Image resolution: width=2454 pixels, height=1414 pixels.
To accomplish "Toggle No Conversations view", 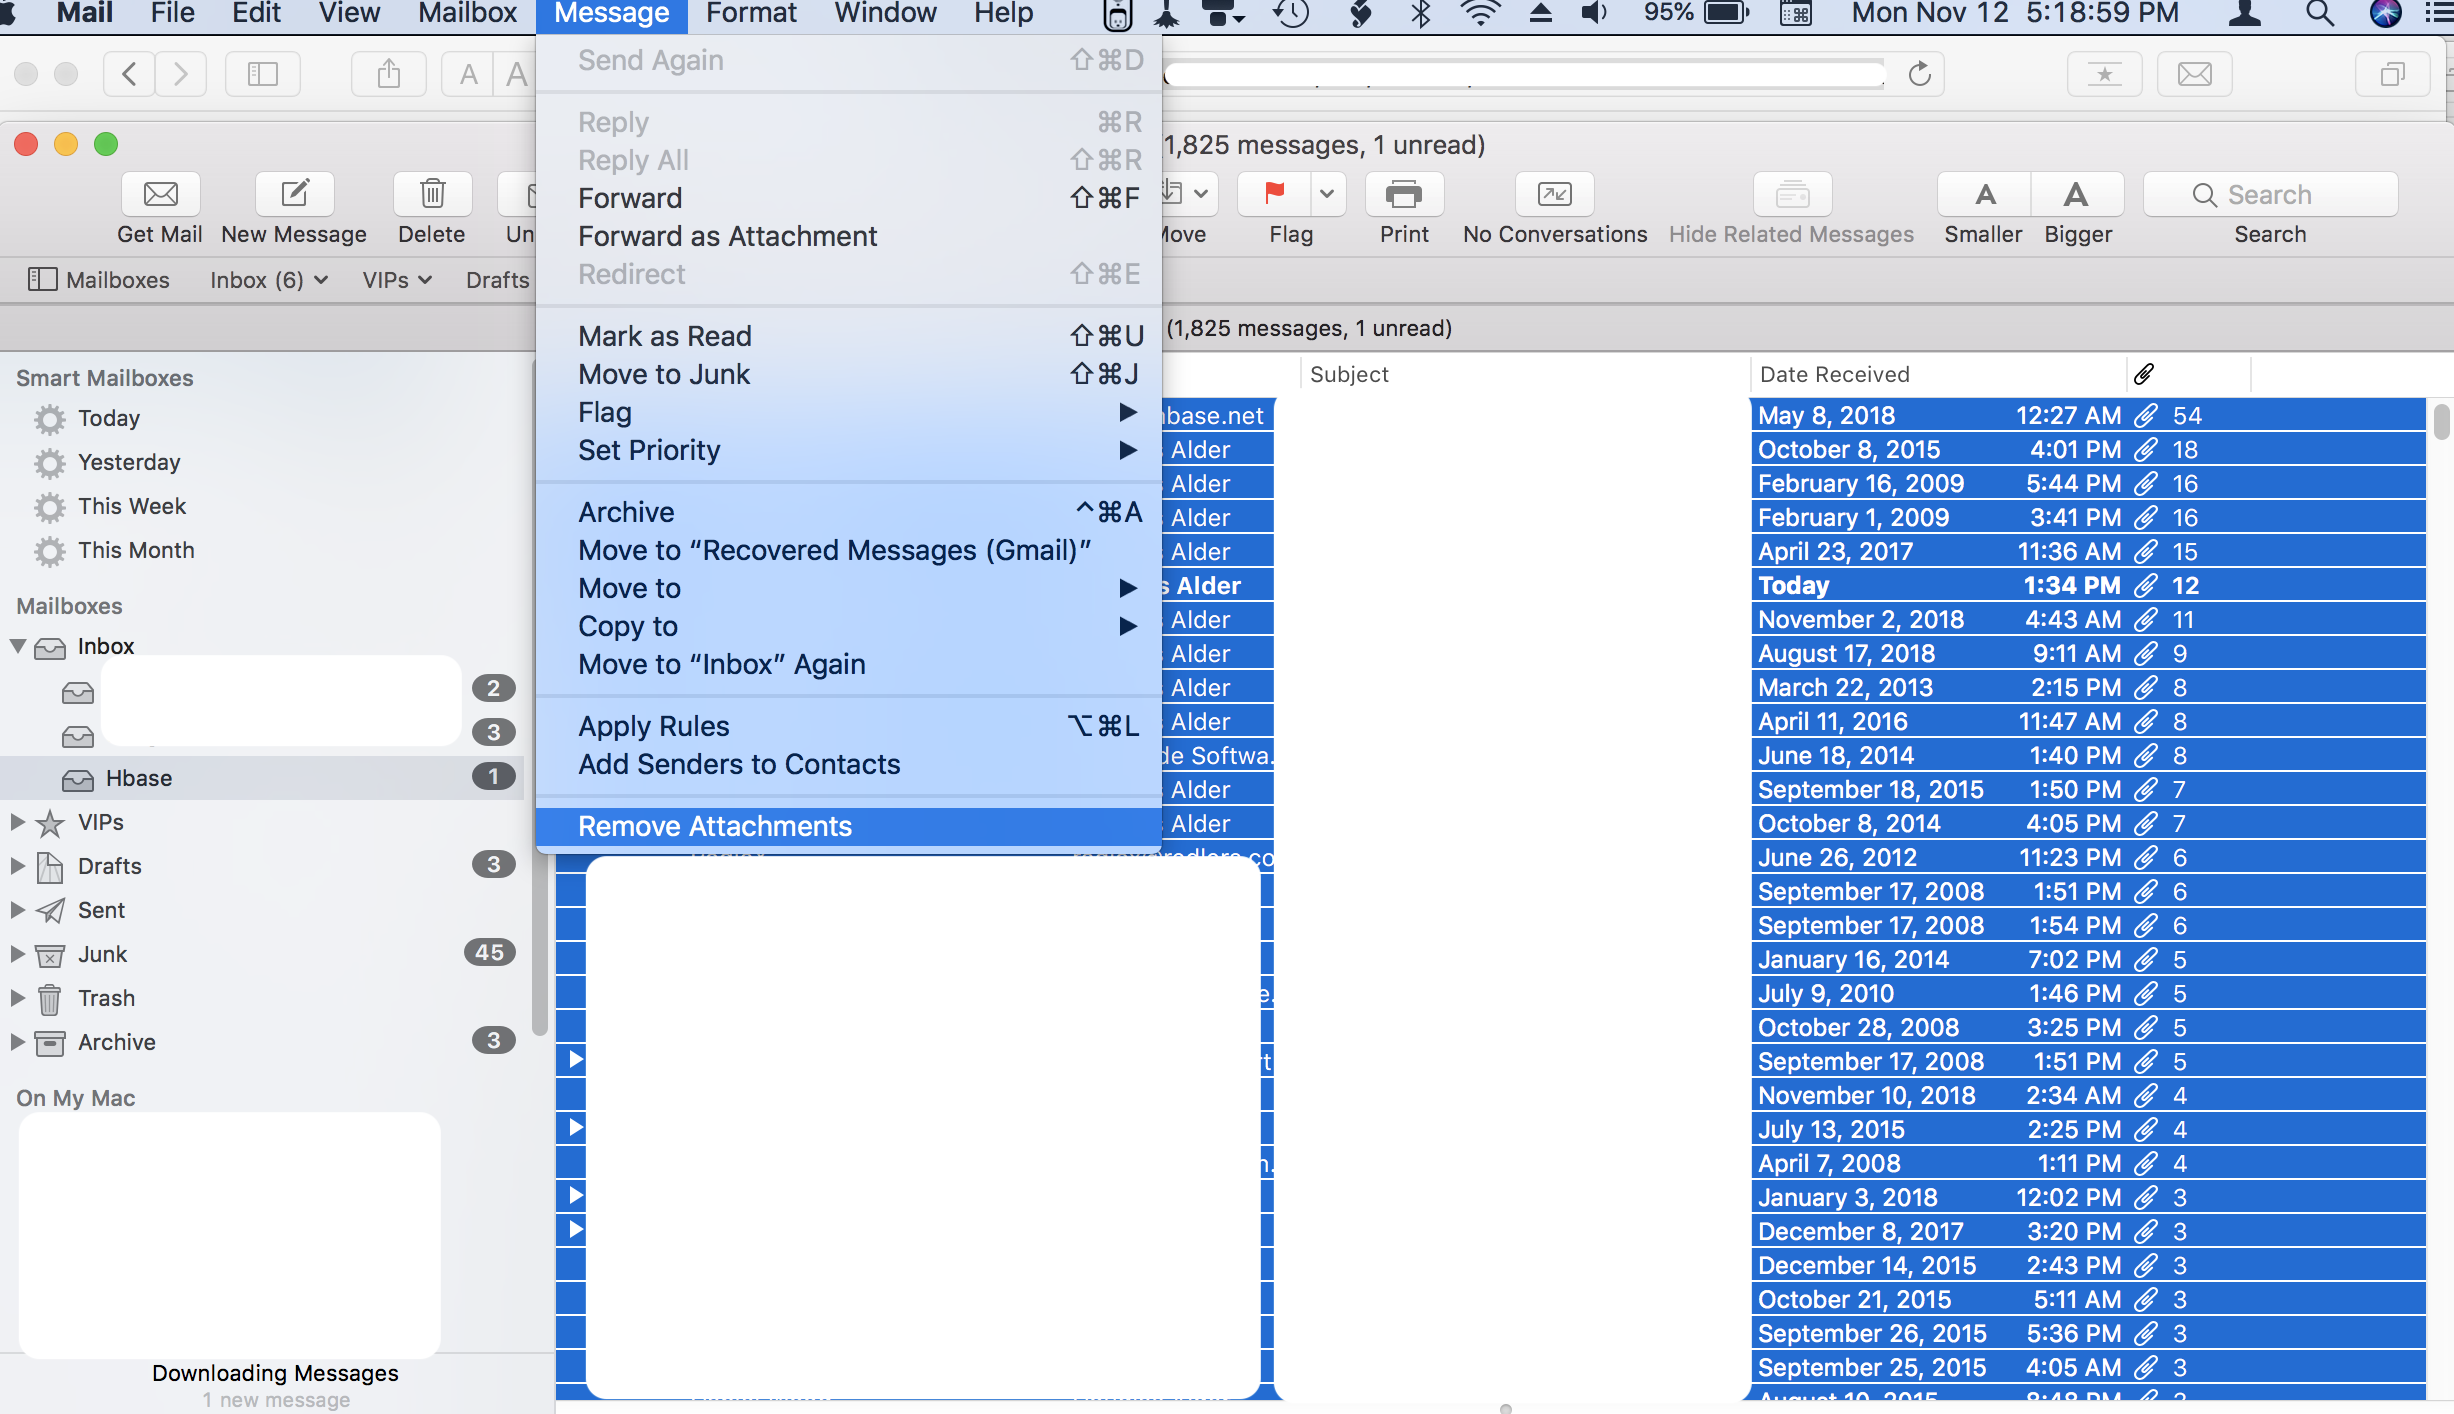I will 1554,195.
